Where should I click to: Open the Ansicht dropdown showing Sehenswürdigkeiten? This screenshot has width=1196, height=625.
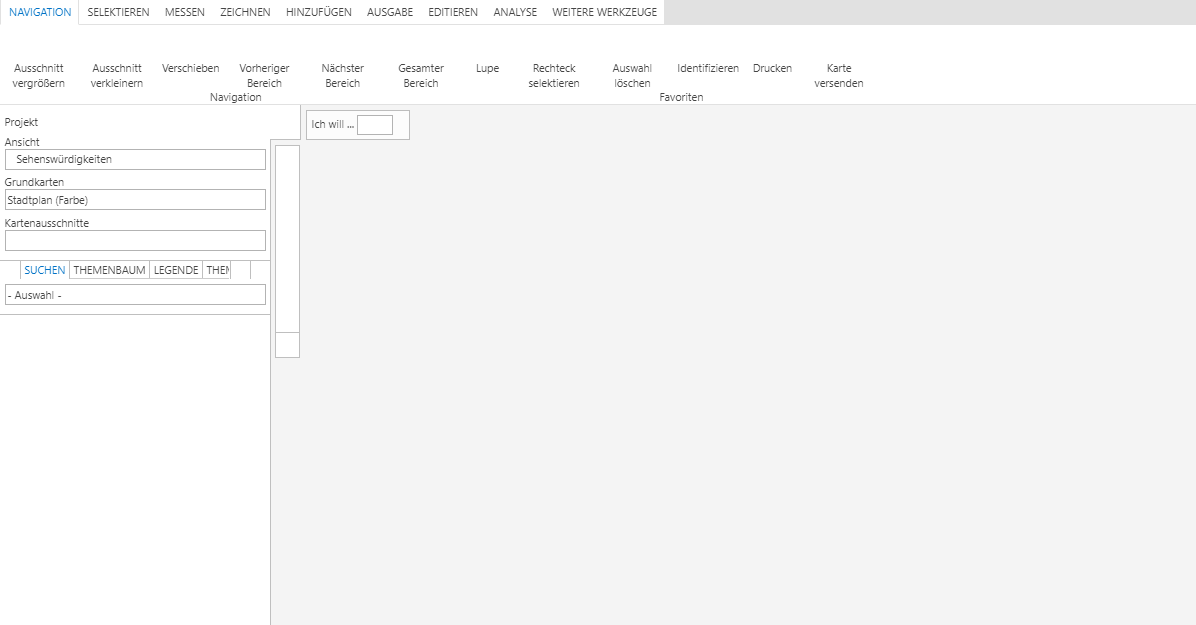click(135, 160)
